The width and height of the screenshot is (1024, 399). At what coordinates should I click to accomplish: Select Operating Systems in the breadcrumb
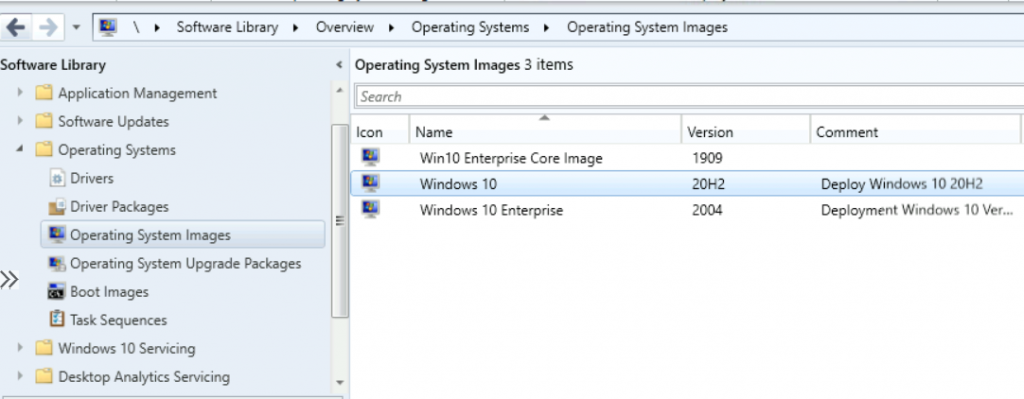(x=470, y=27)
